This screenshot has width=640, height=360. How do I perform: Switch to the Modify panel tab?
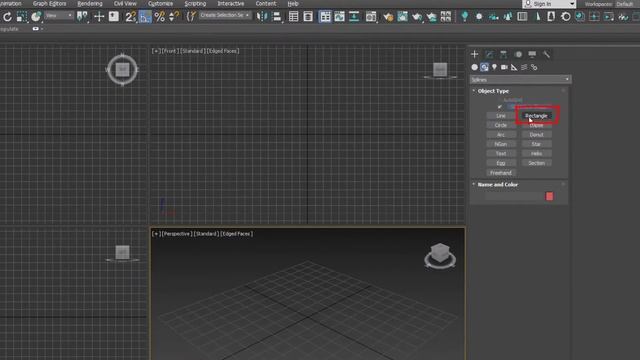[x=489, y=54]
